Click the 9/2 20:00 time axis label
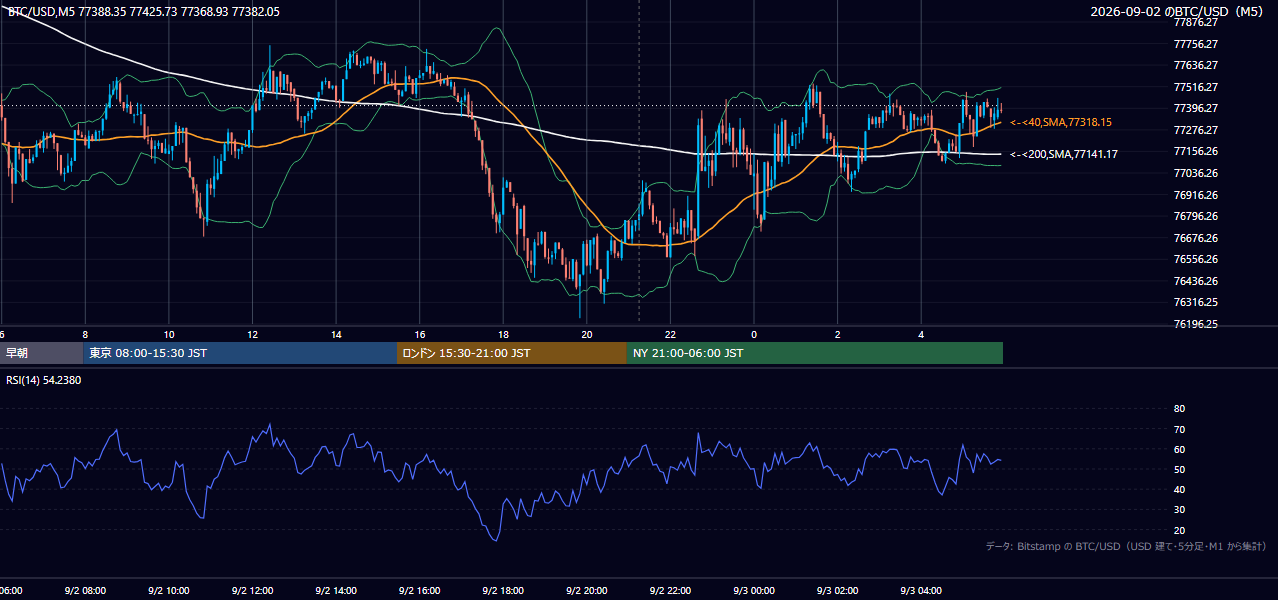1278x600 pixels. click(587, 591)
